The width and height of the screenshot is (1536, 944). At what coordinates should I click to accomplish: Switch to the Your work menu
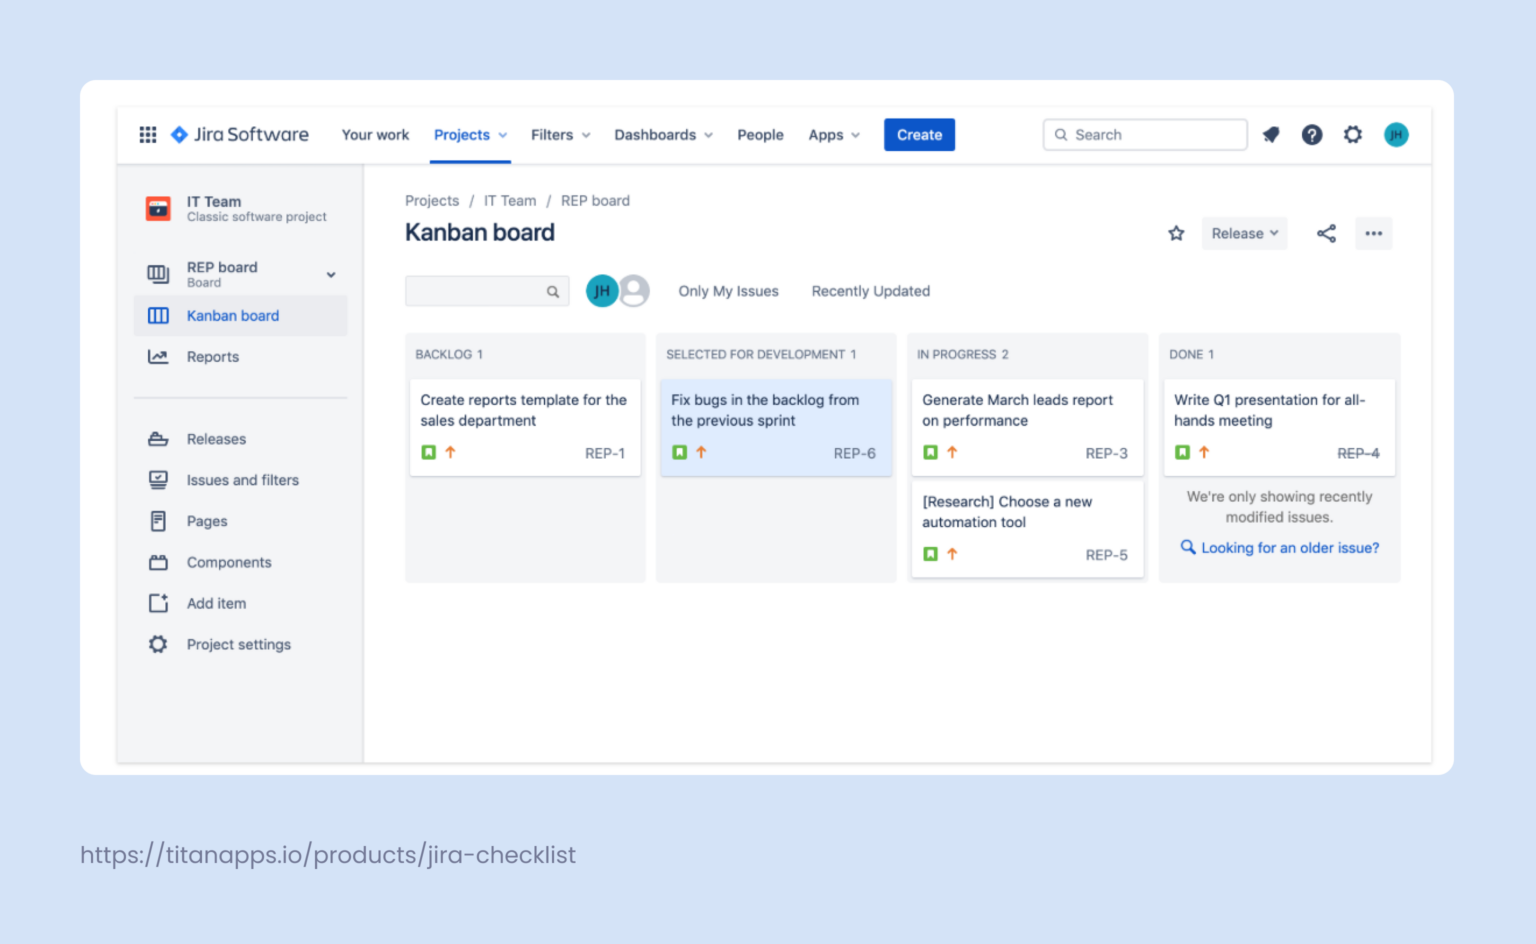pyautogui.click(x=375, y=134)
